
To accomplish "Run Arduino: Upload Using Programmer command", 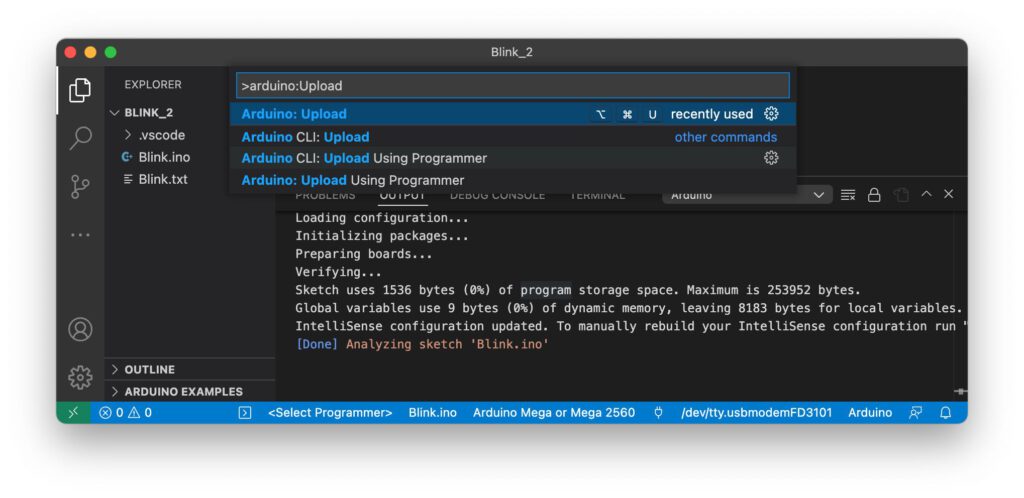I will [513, 180].
